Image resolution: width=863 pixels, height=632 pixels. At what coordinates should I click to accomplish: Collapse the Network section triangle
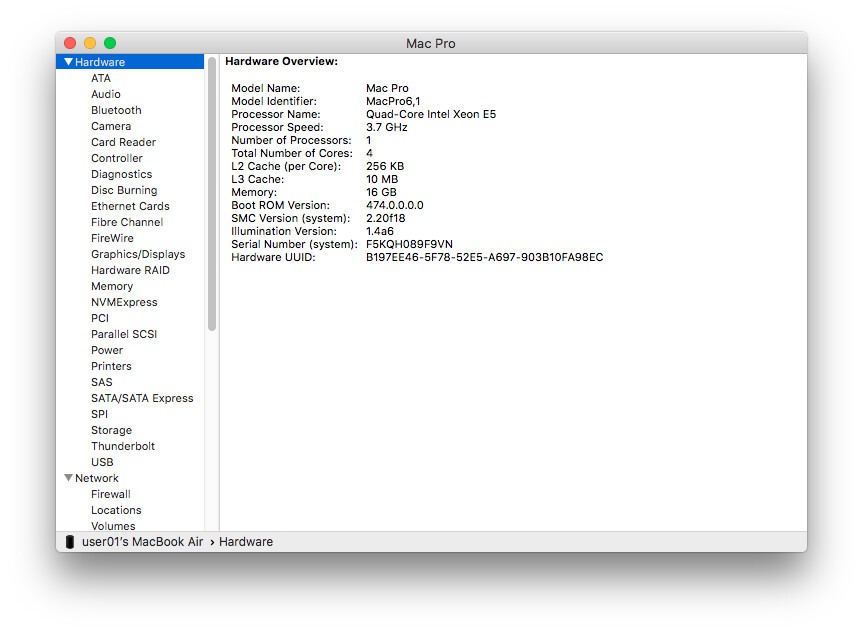(x=68, y=478)
